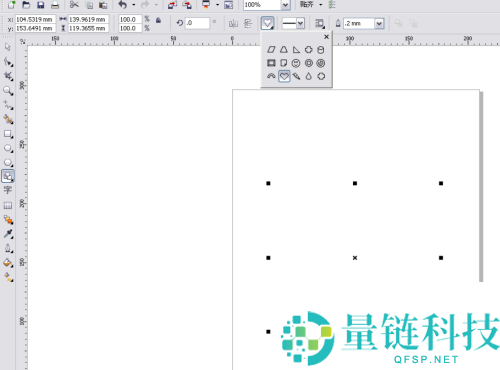Open the undo history dropdown arrow

[x=134, y=5]
